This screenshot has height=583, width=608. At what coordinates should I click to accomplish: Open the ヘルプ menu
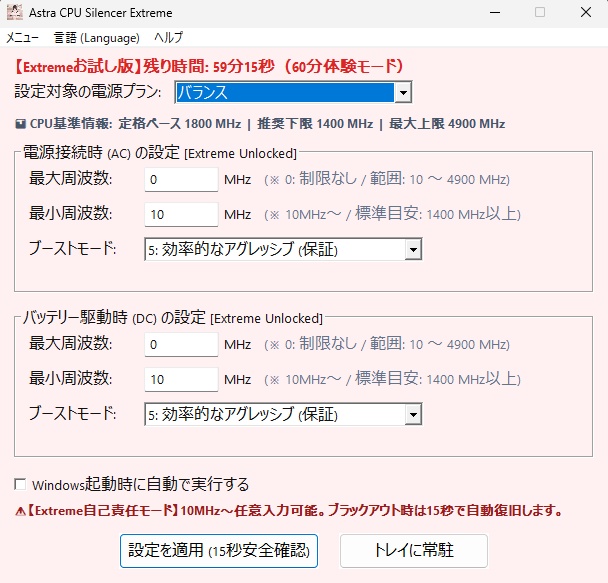click(x=168, y=38)
